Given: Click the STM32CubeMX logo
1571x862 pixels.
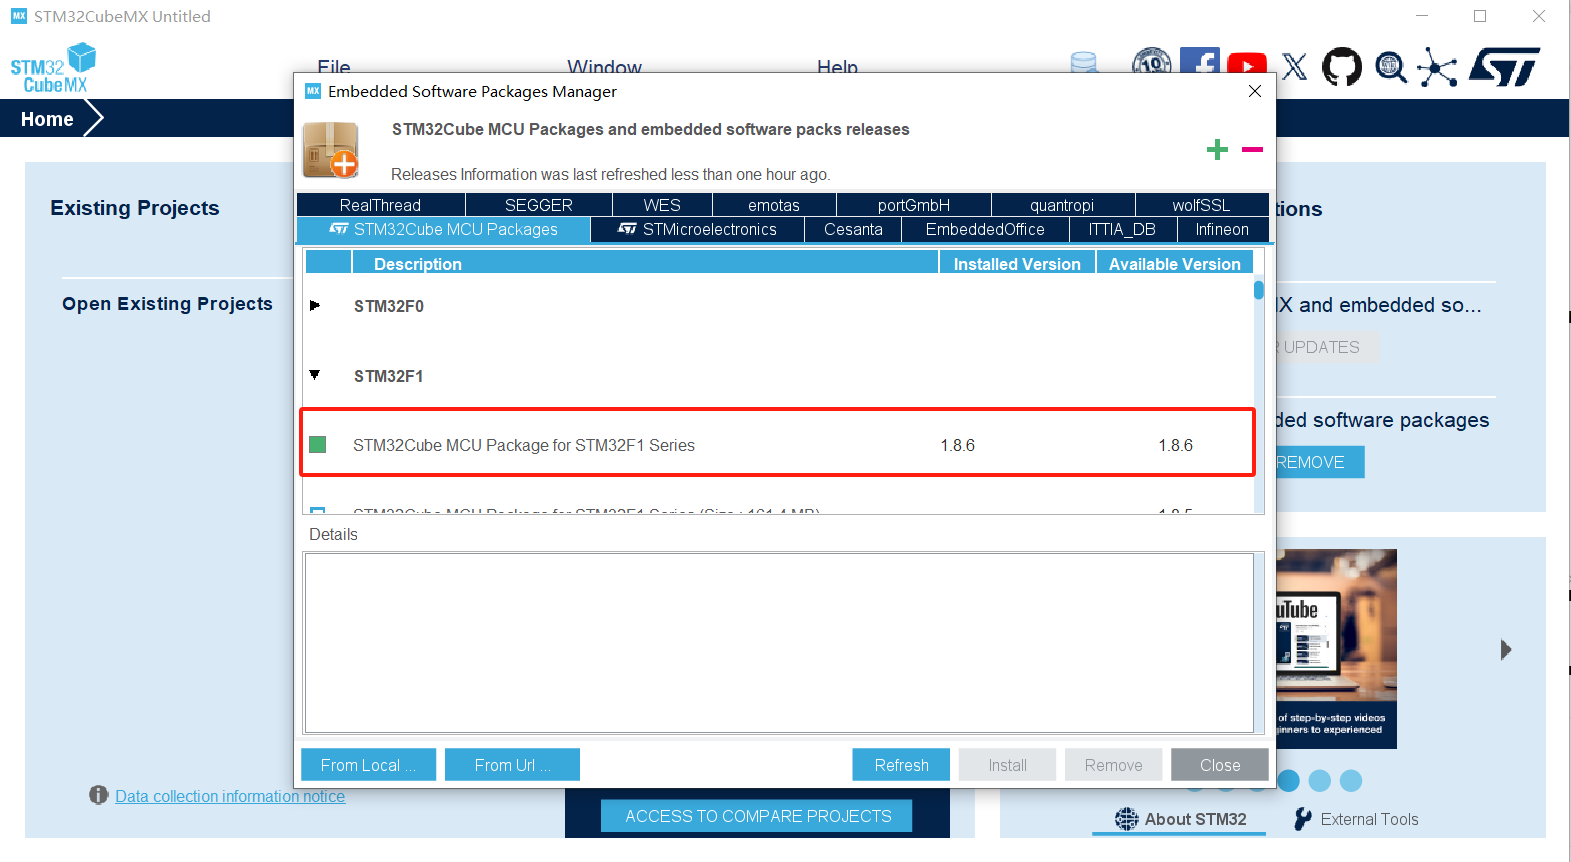Looking at the screenshot, I should point(53,68).
